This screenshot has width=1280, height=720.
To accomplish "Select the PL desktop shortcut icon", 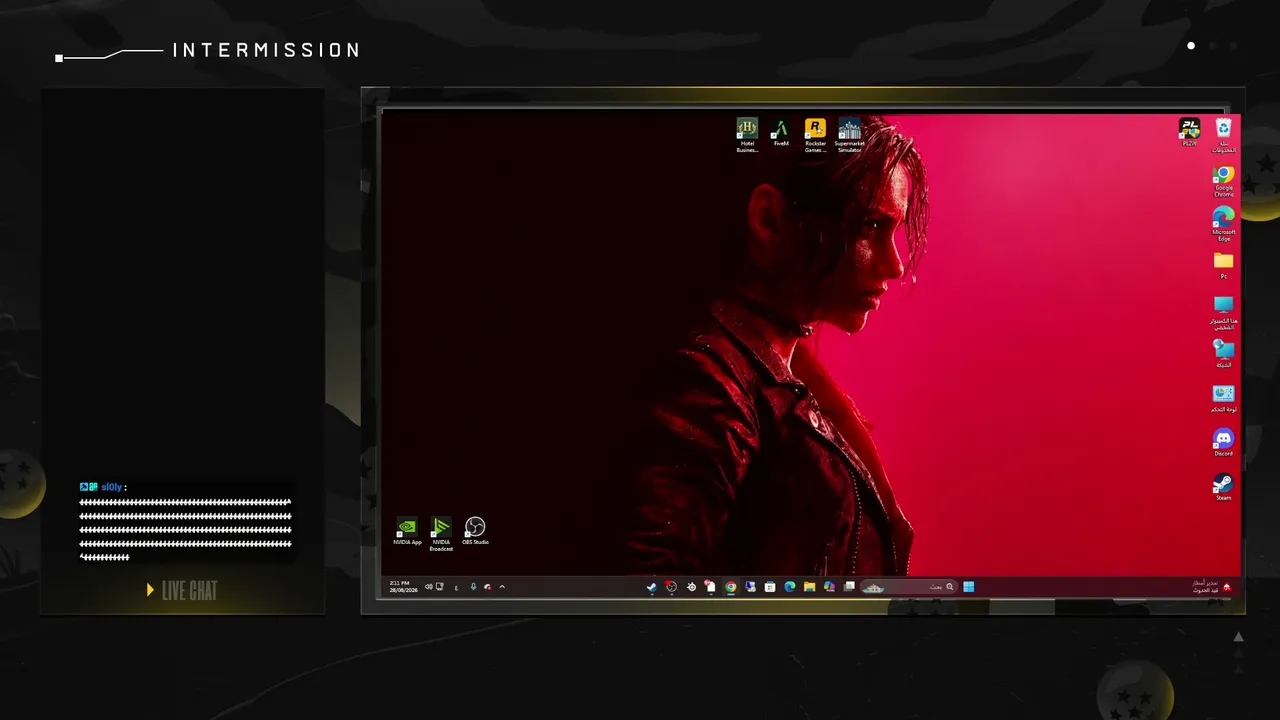I will pos(1189,132).
